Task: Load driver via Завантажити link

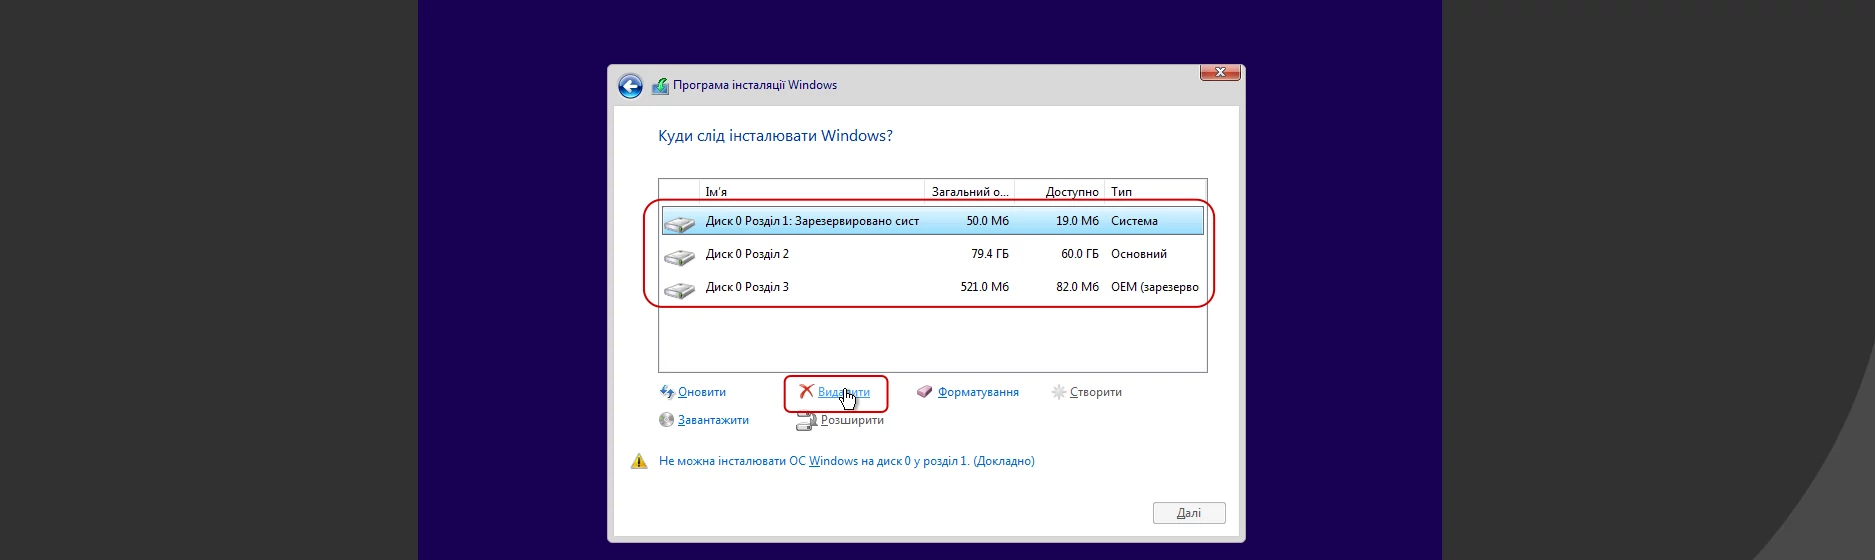Action: [x=713, y=420]
